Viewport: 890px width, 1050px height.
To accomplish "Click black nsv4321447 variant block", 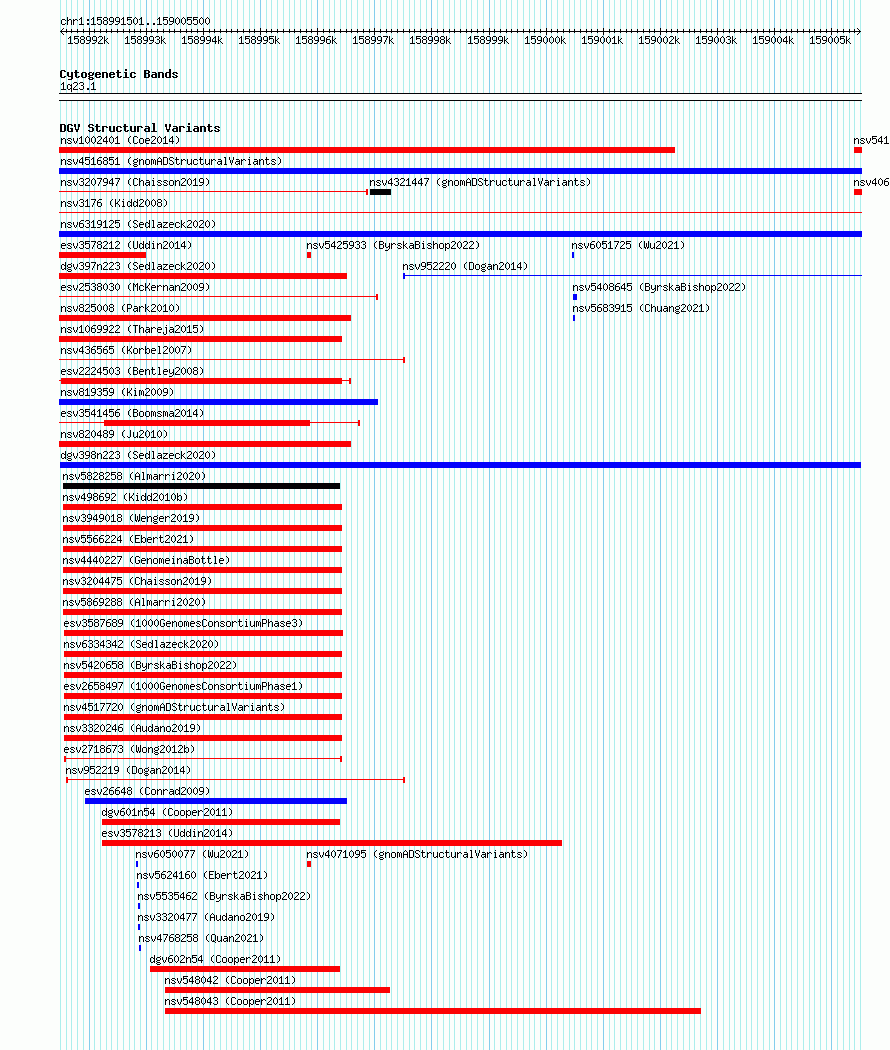I will tap(380, 192).
